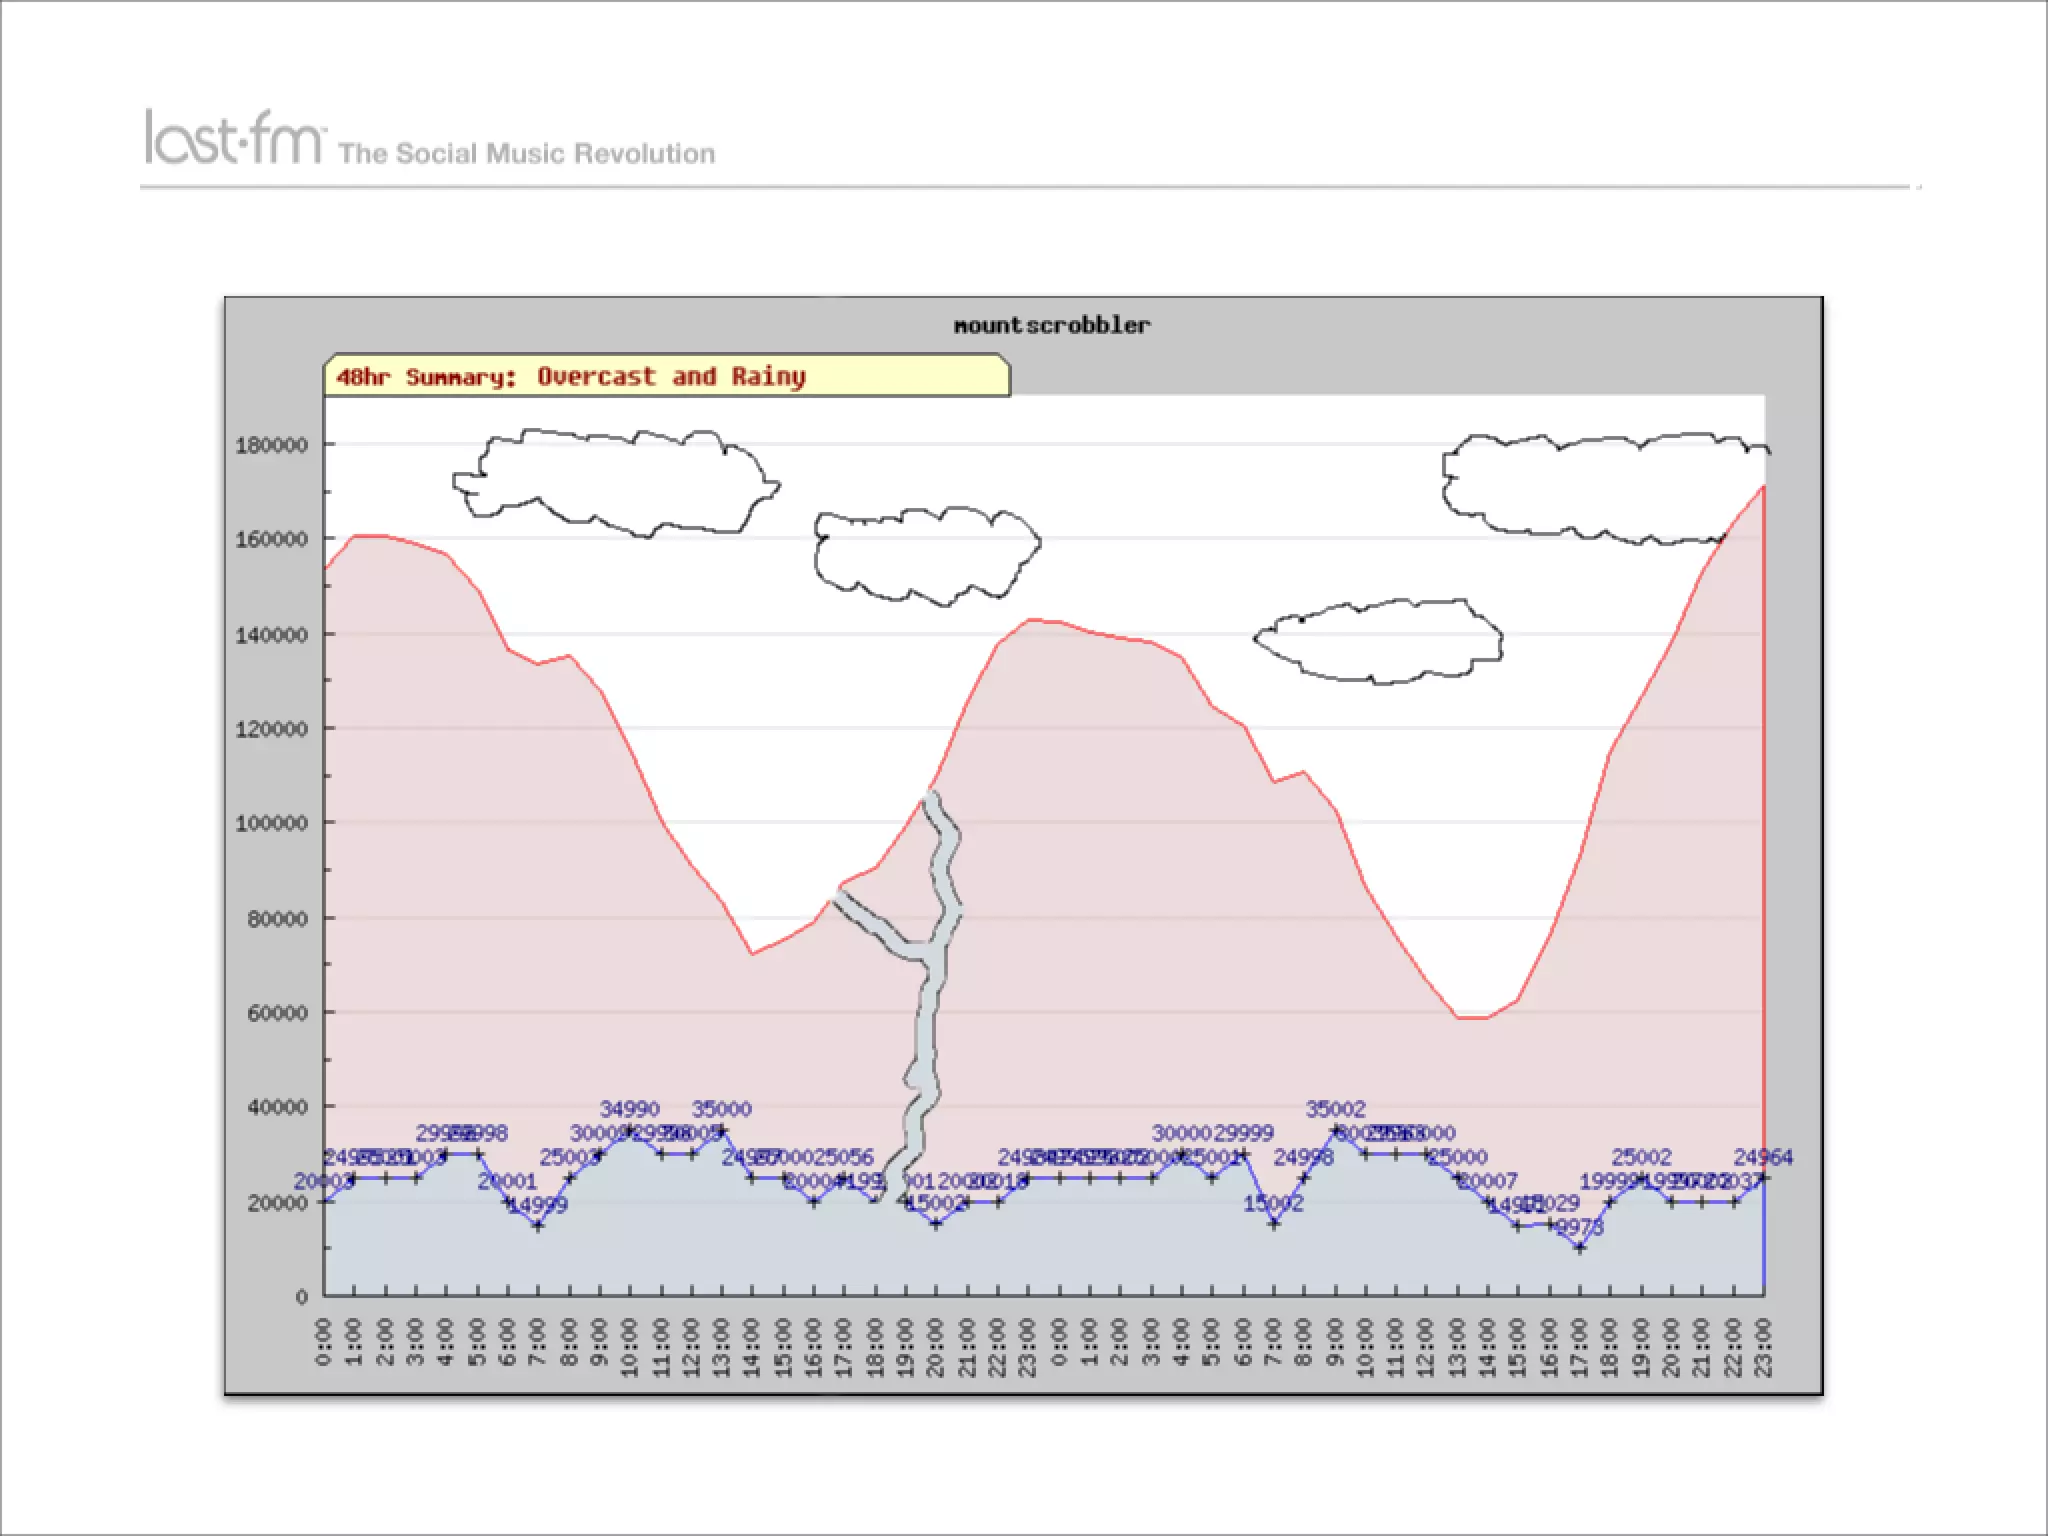The width and height of the screenshot is (2048, 1536).
Task: Click the 35002 data point label
Action: tap(1335, 1109)
